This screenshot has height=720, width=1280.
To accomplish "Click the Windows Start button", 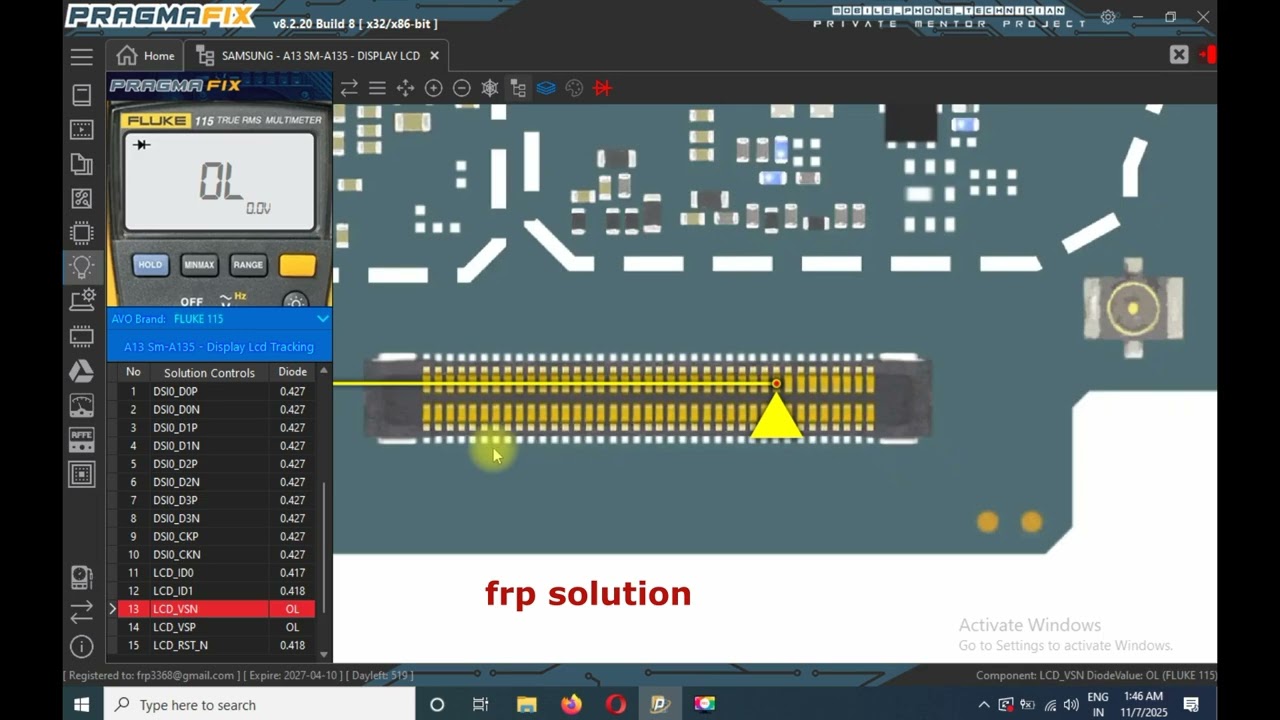I will (82, 705).
